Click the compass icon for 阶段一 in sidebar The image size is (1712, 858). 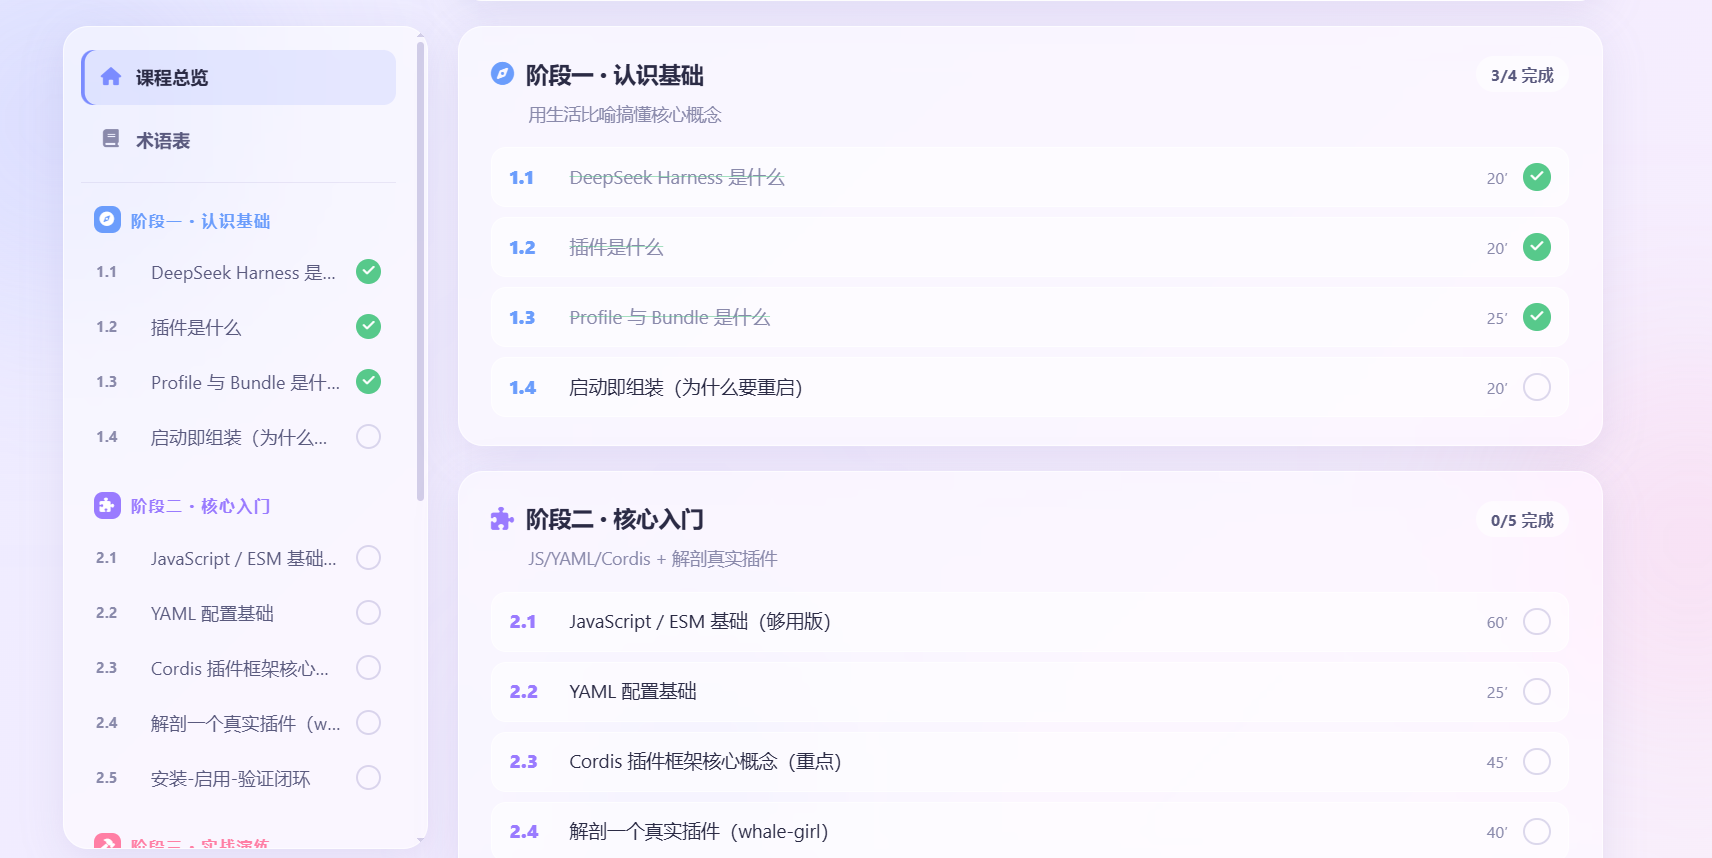[107, 220]
